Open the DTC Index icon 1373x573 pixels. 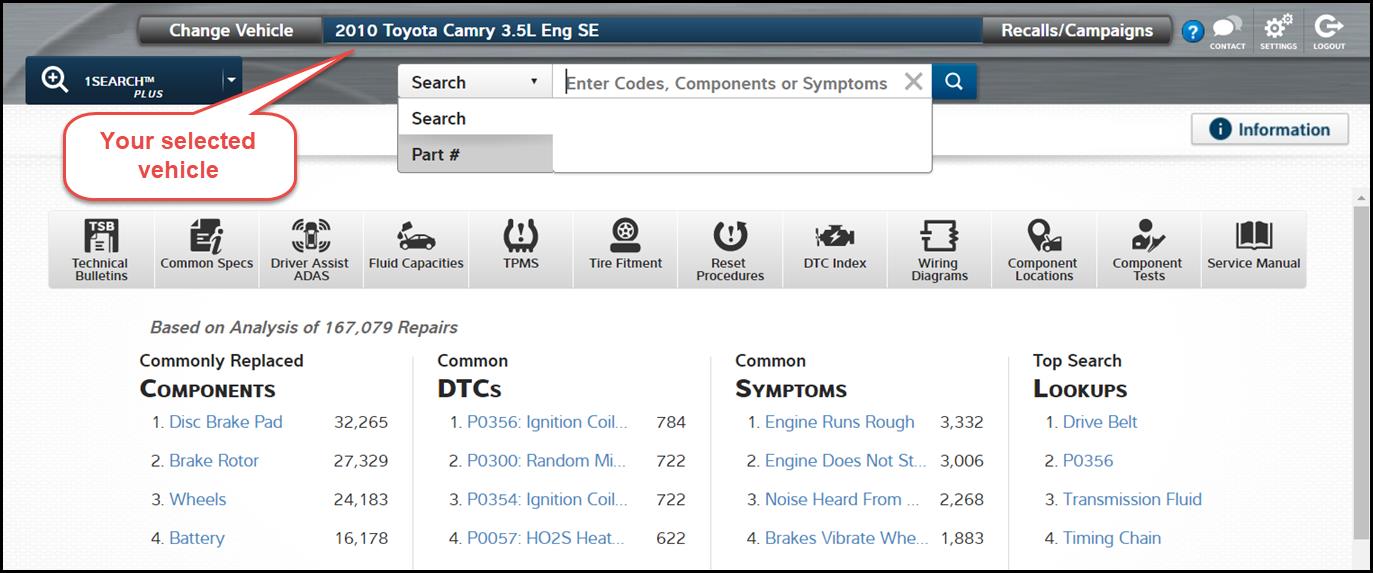coord(835,249)
